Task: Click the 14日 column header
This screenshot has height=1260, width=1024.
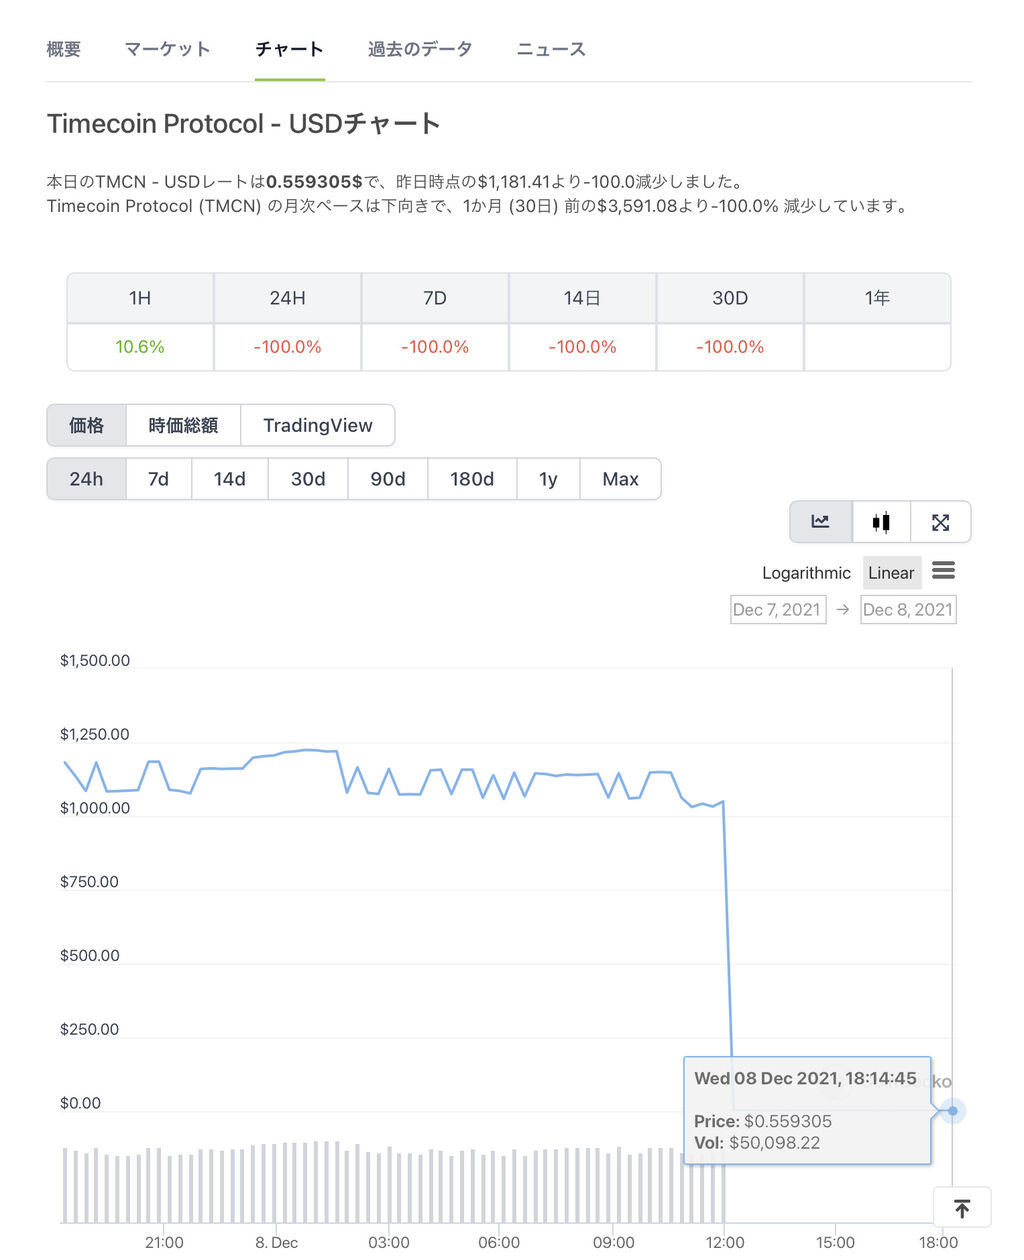Action: [x=582, y=298]
